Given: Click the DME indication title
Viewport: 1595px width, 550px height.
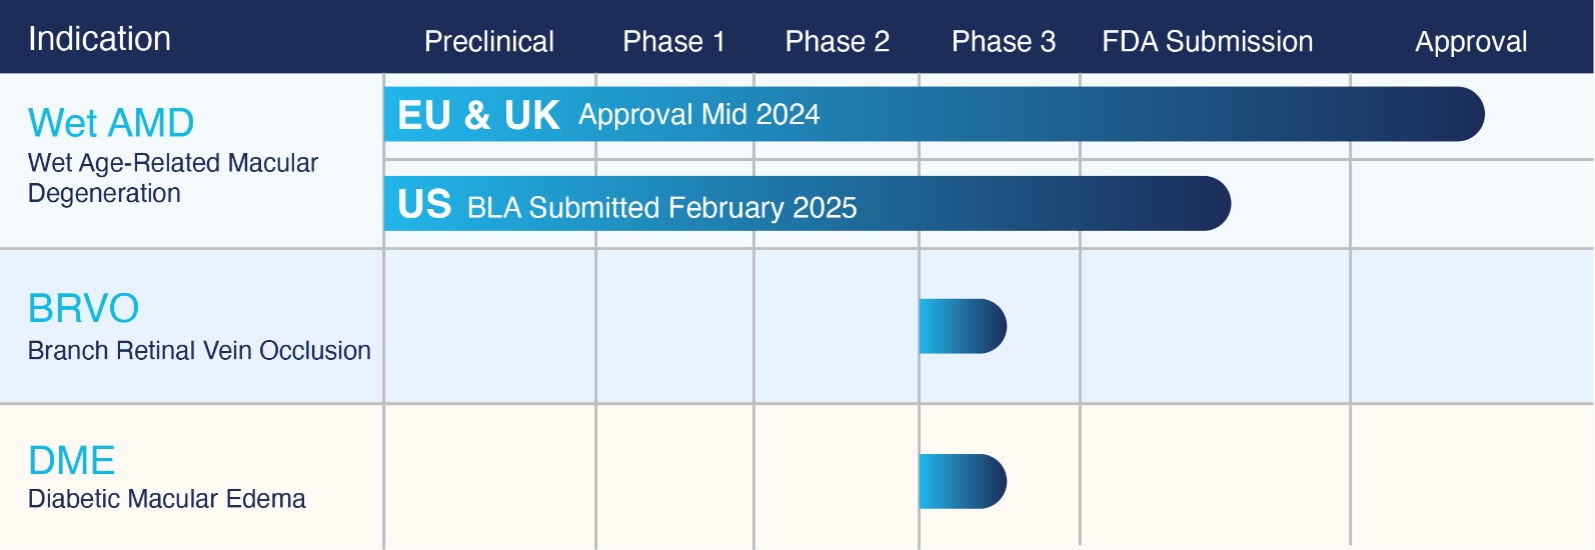Looking at the screenshot, I should 71,460.
